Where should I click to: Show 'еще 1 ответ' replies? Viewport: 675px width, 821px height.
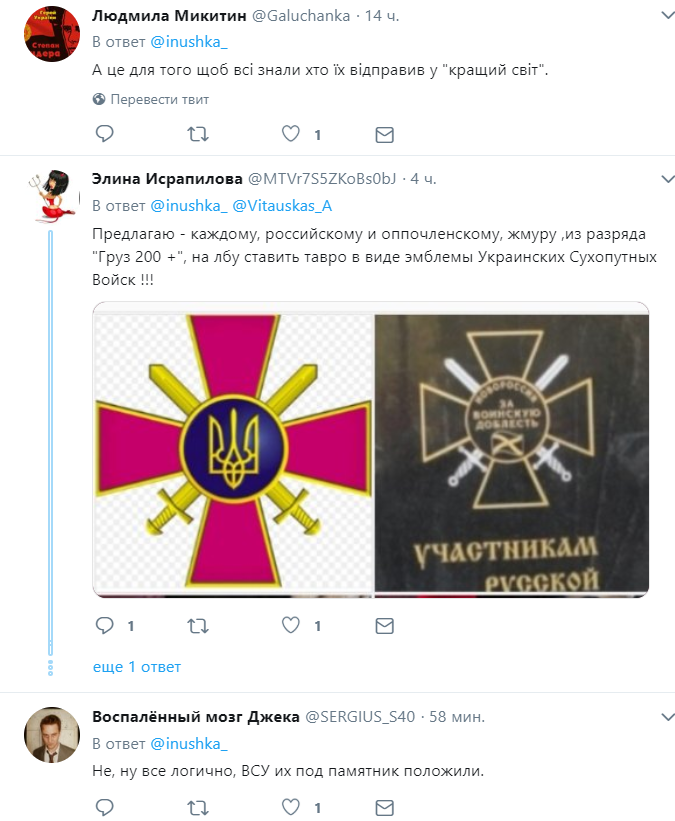click(136, 666)
